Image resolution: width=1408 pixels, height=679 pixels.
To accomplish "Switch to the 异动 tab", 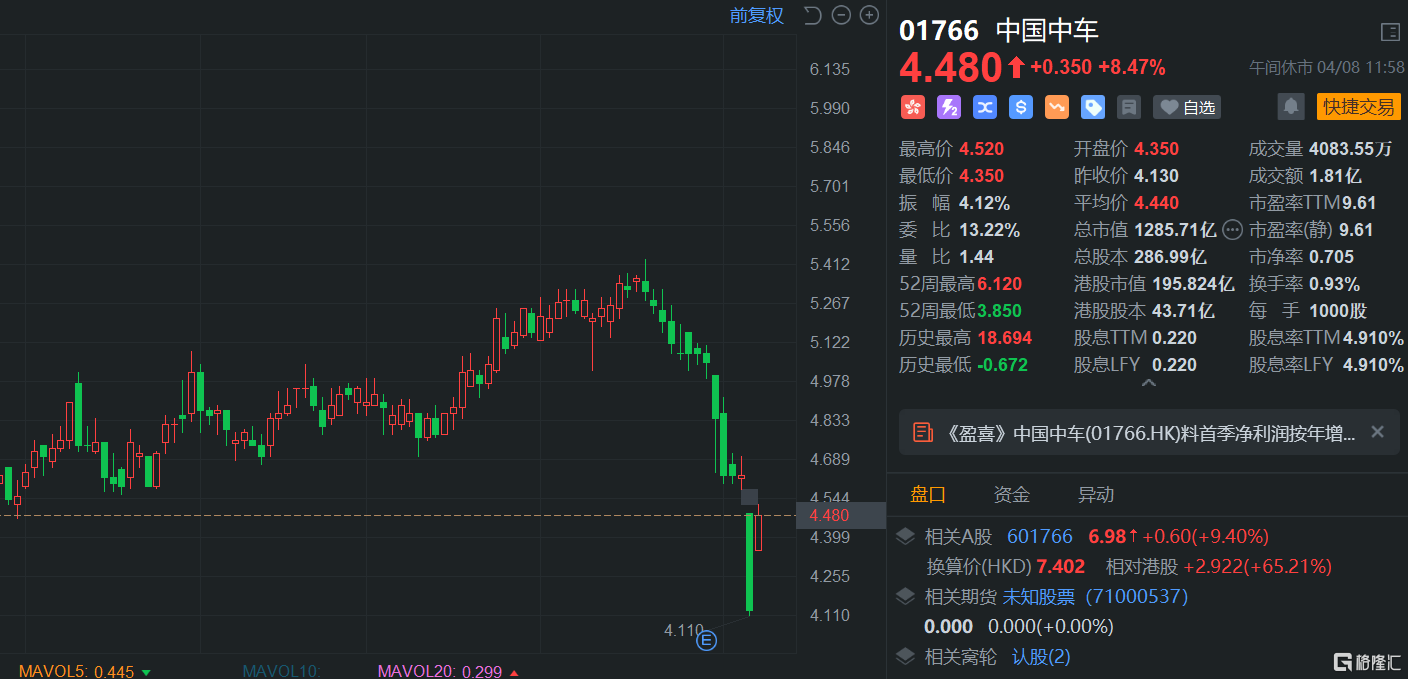I will coord(1095,494).
